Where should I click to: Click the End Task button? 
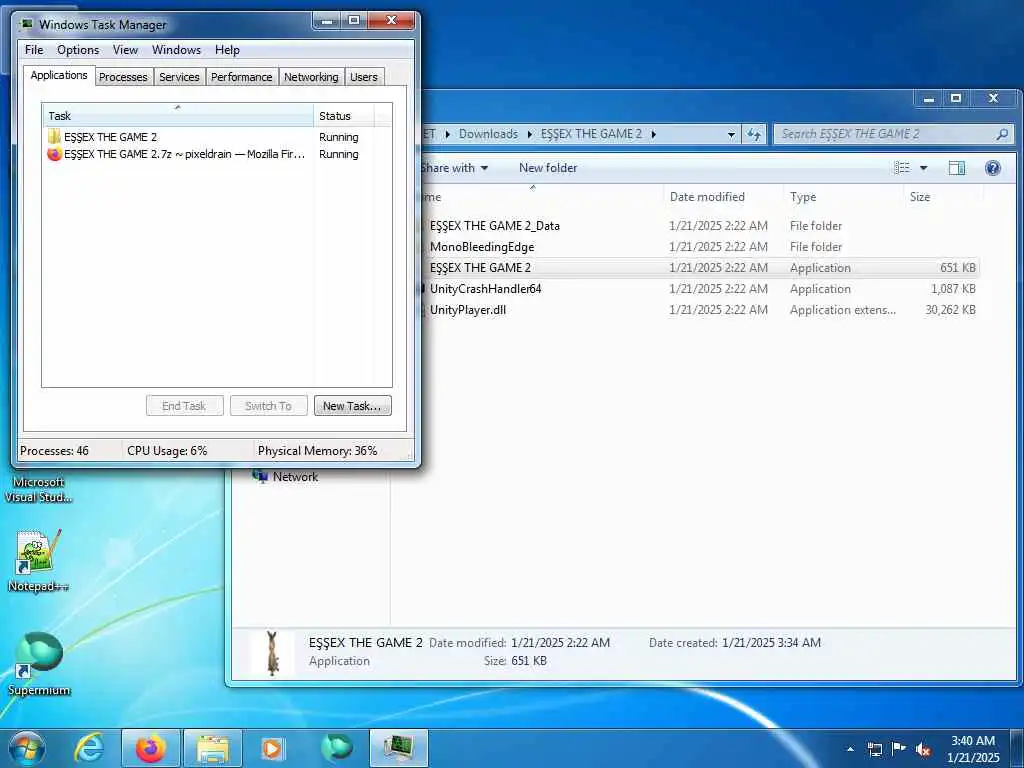(x=184, y=406)
